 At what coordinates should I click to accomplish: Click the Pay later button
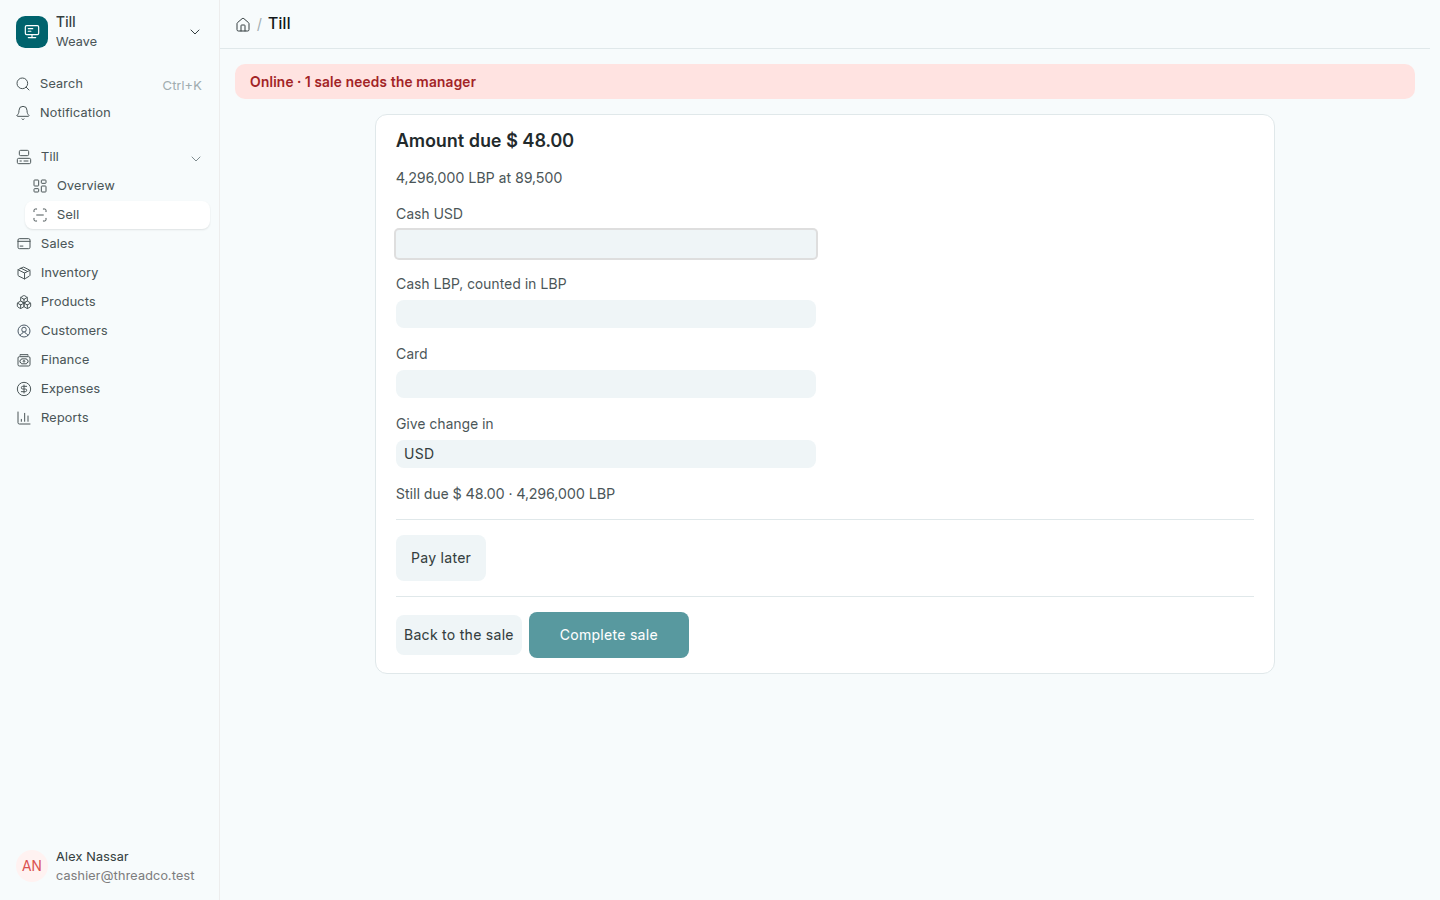[x=441, y=558]
